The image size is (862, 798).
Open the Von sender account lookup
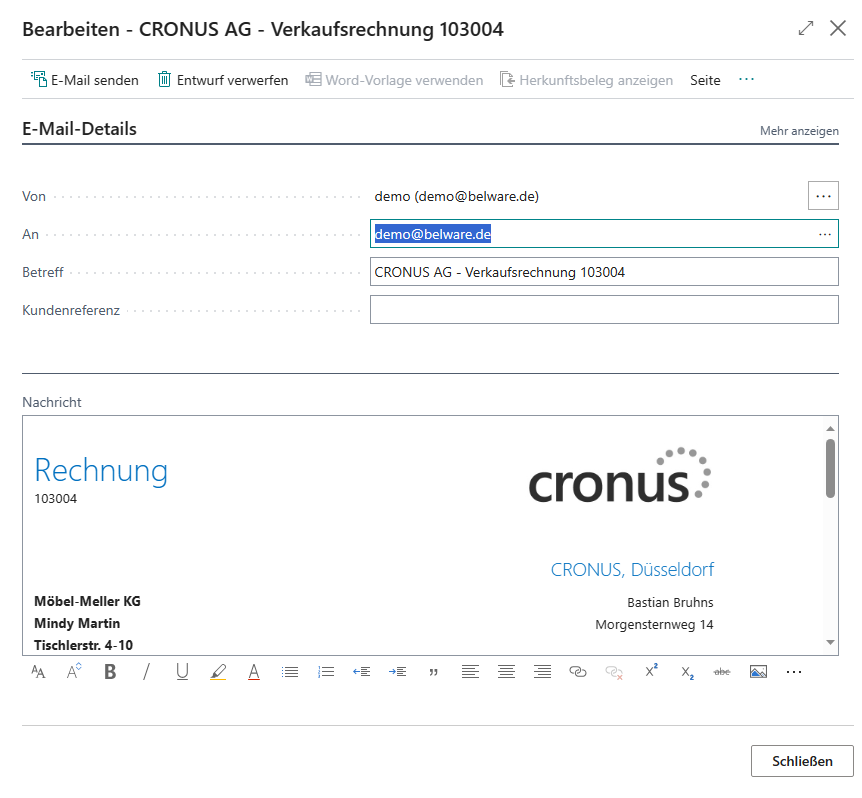click(823, 196)
